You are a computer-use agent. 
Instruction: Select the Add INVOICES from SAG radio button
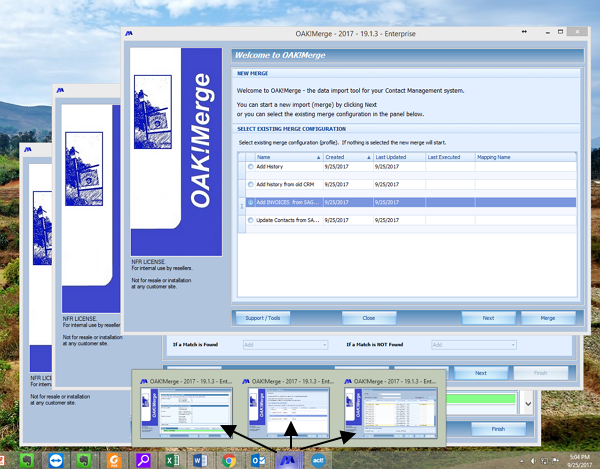[x=251, y=202]
